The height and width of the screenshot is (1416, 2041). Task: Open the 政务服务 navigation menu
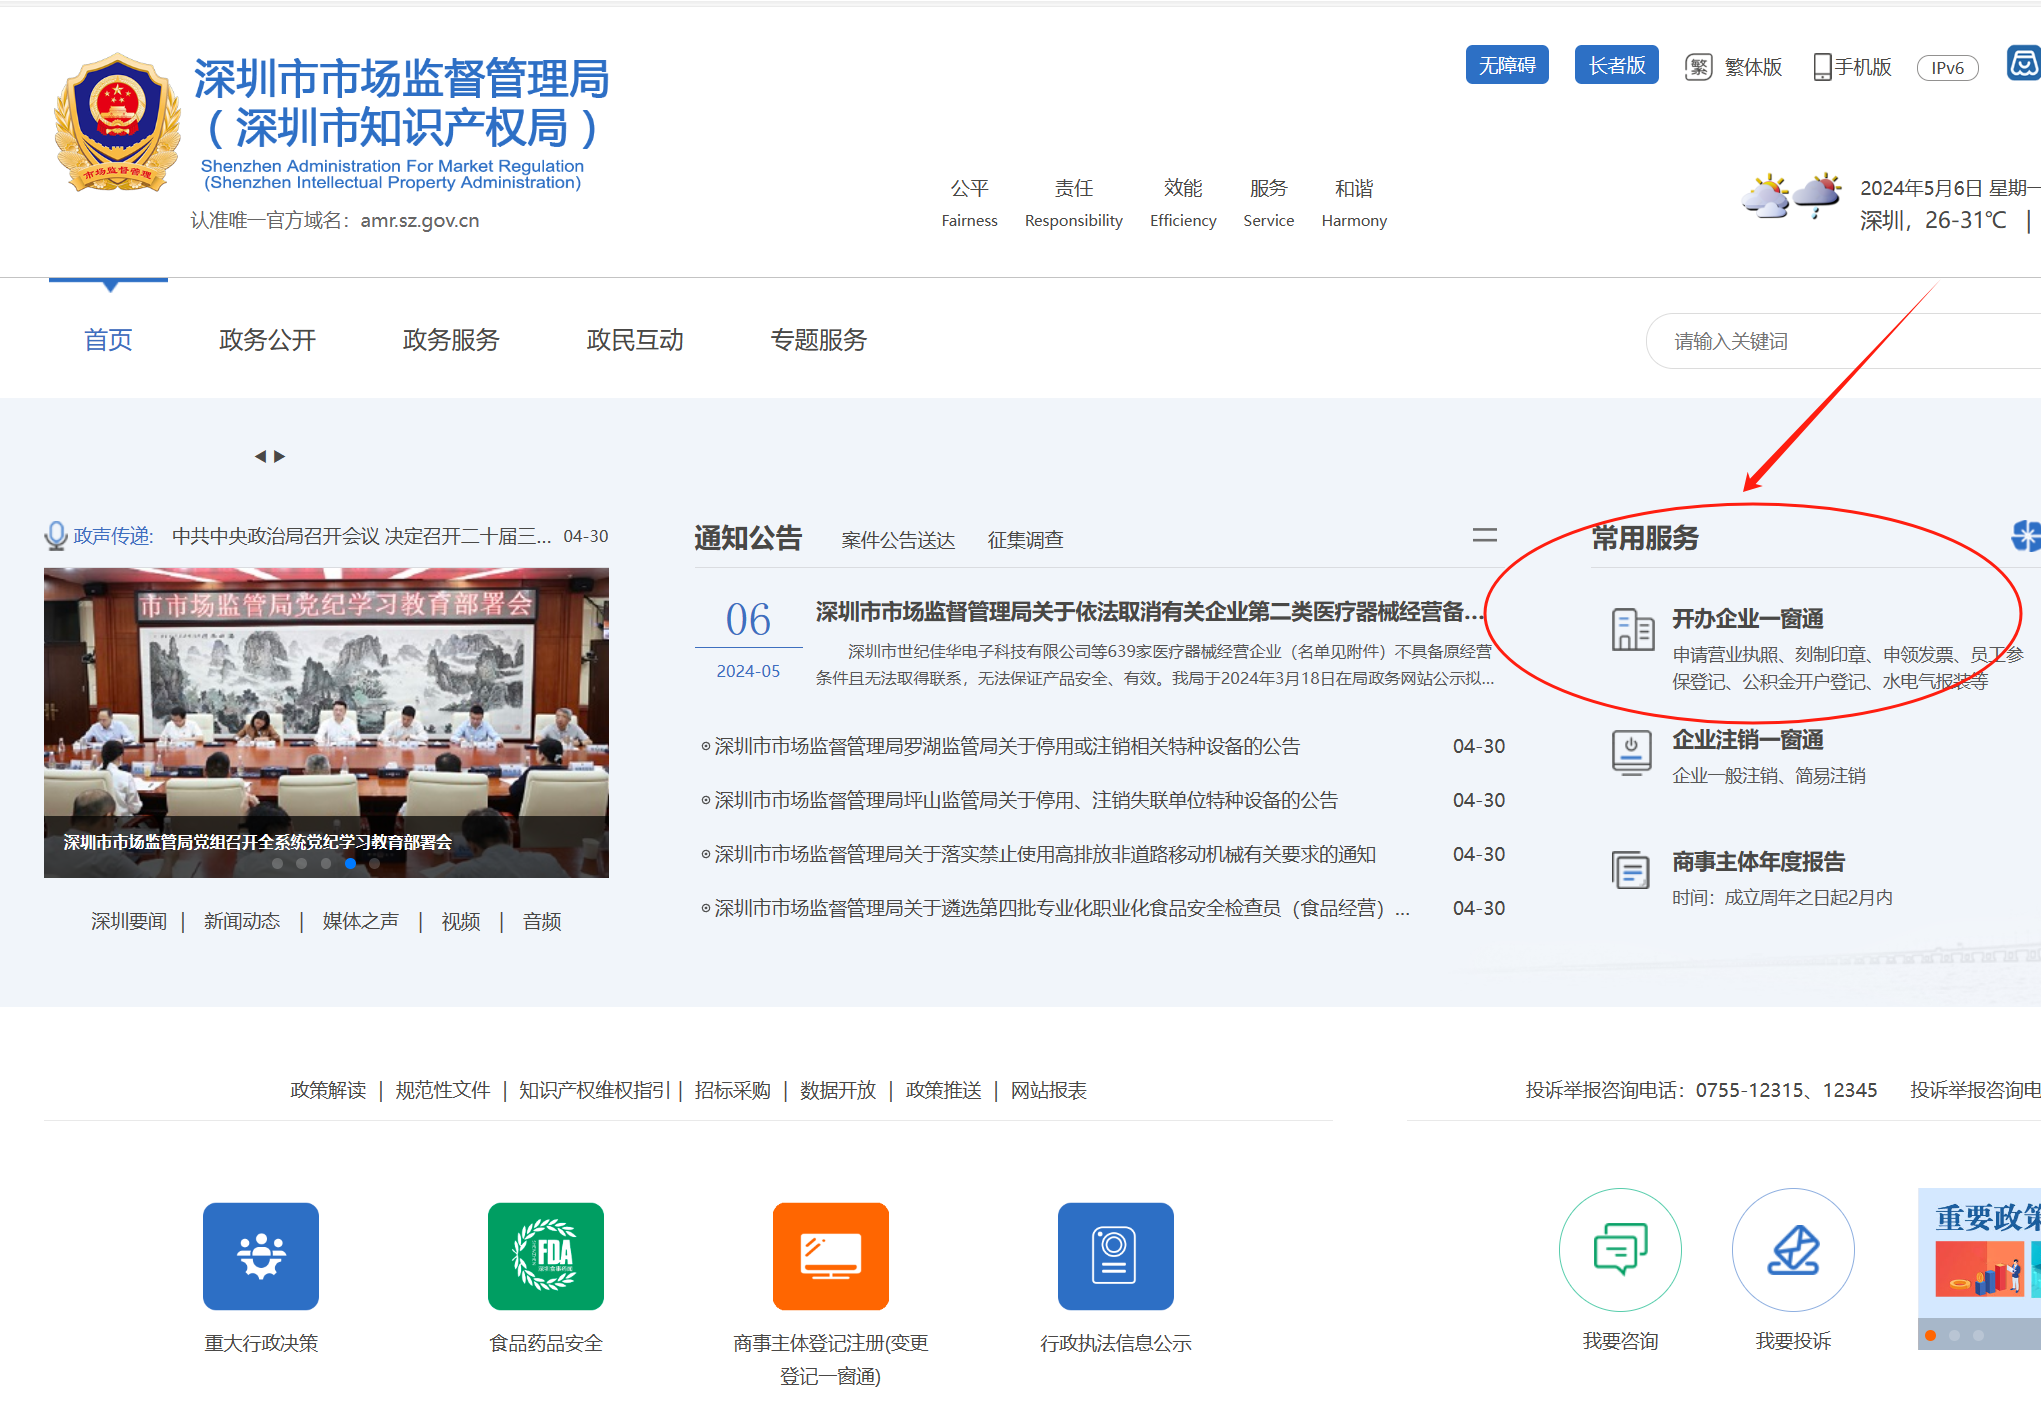450,340
